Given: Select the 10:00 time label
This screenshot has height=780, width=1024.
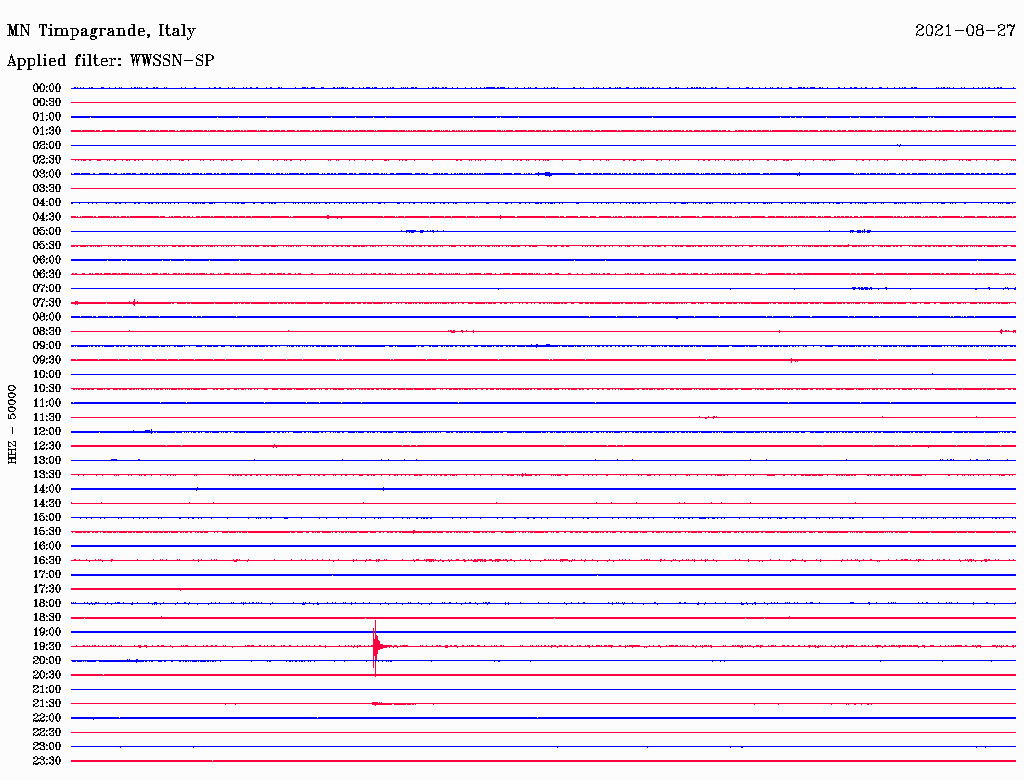Looking at the screenshot, I should tap(47, 374).
